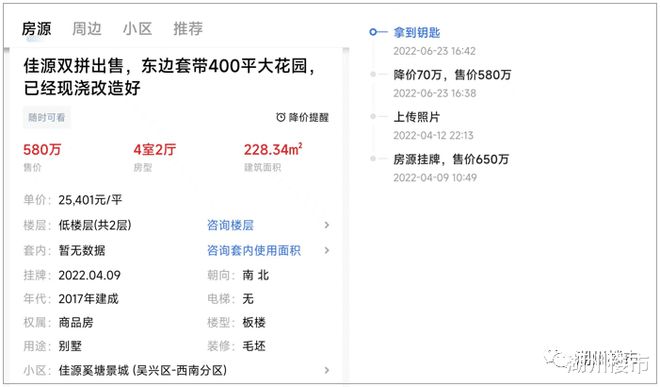Open the 咨询套内使用面积 link
The image size is (660, 387).
[254, 251]
